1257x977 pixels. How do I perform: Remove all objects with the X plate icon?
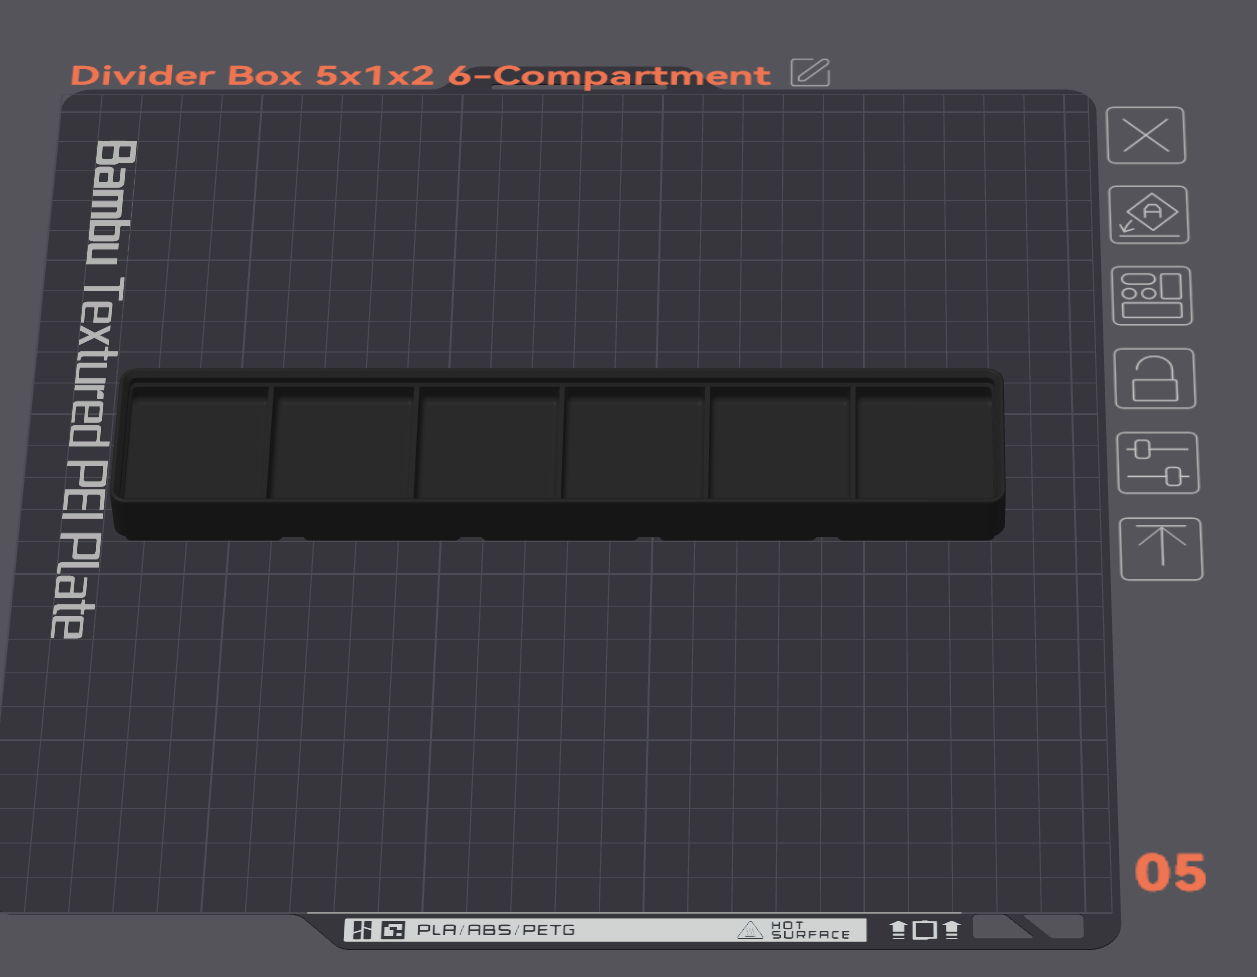click(1146, 135)
